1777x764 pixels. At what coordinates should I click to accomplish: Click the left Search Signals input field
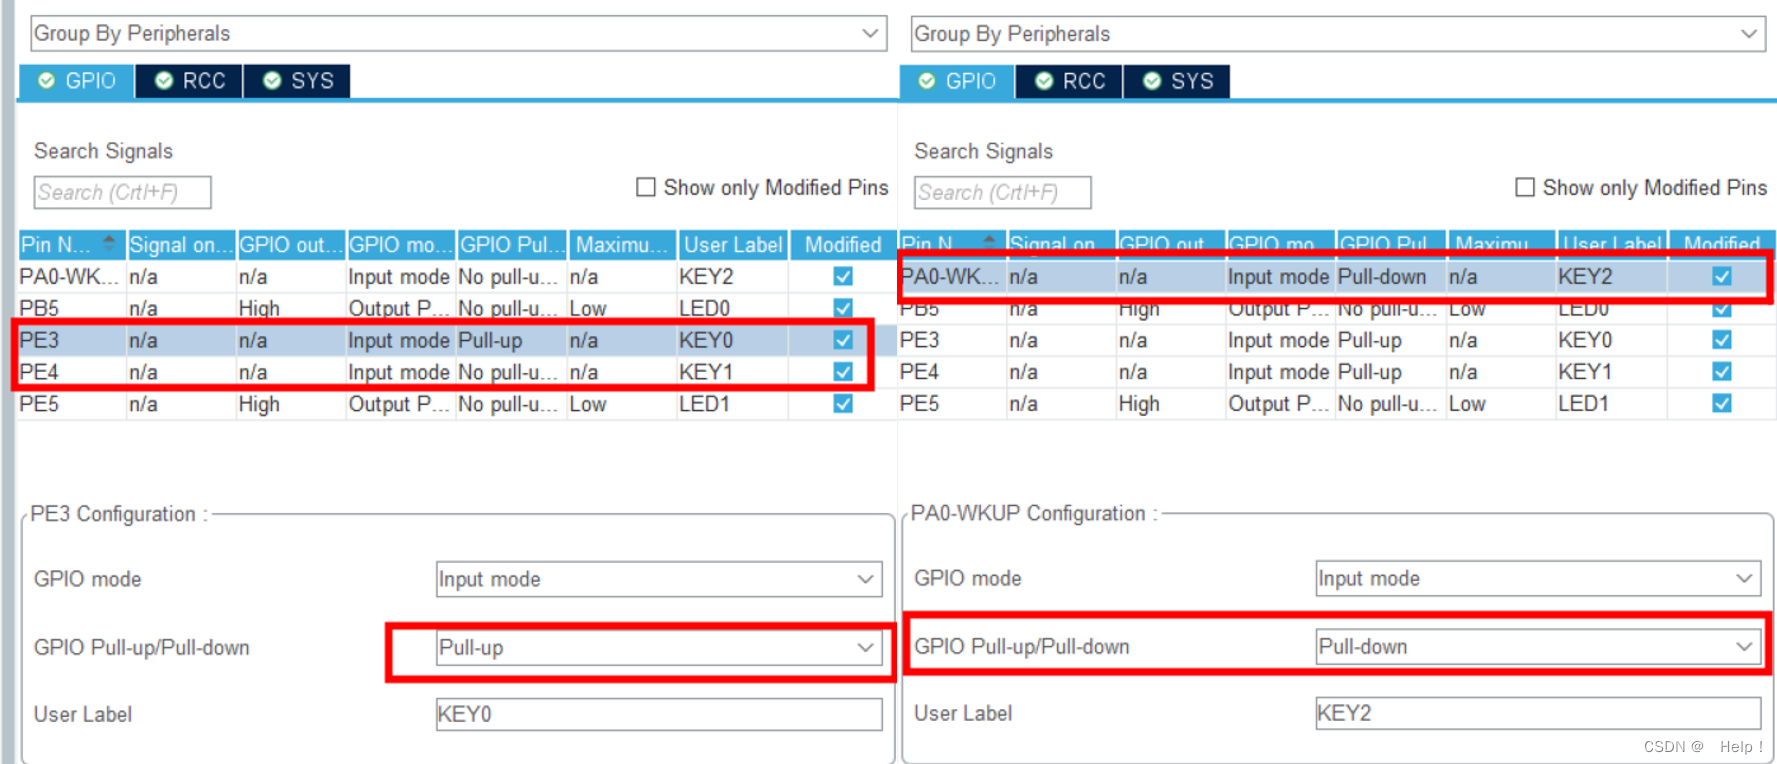tap(123, 192)
